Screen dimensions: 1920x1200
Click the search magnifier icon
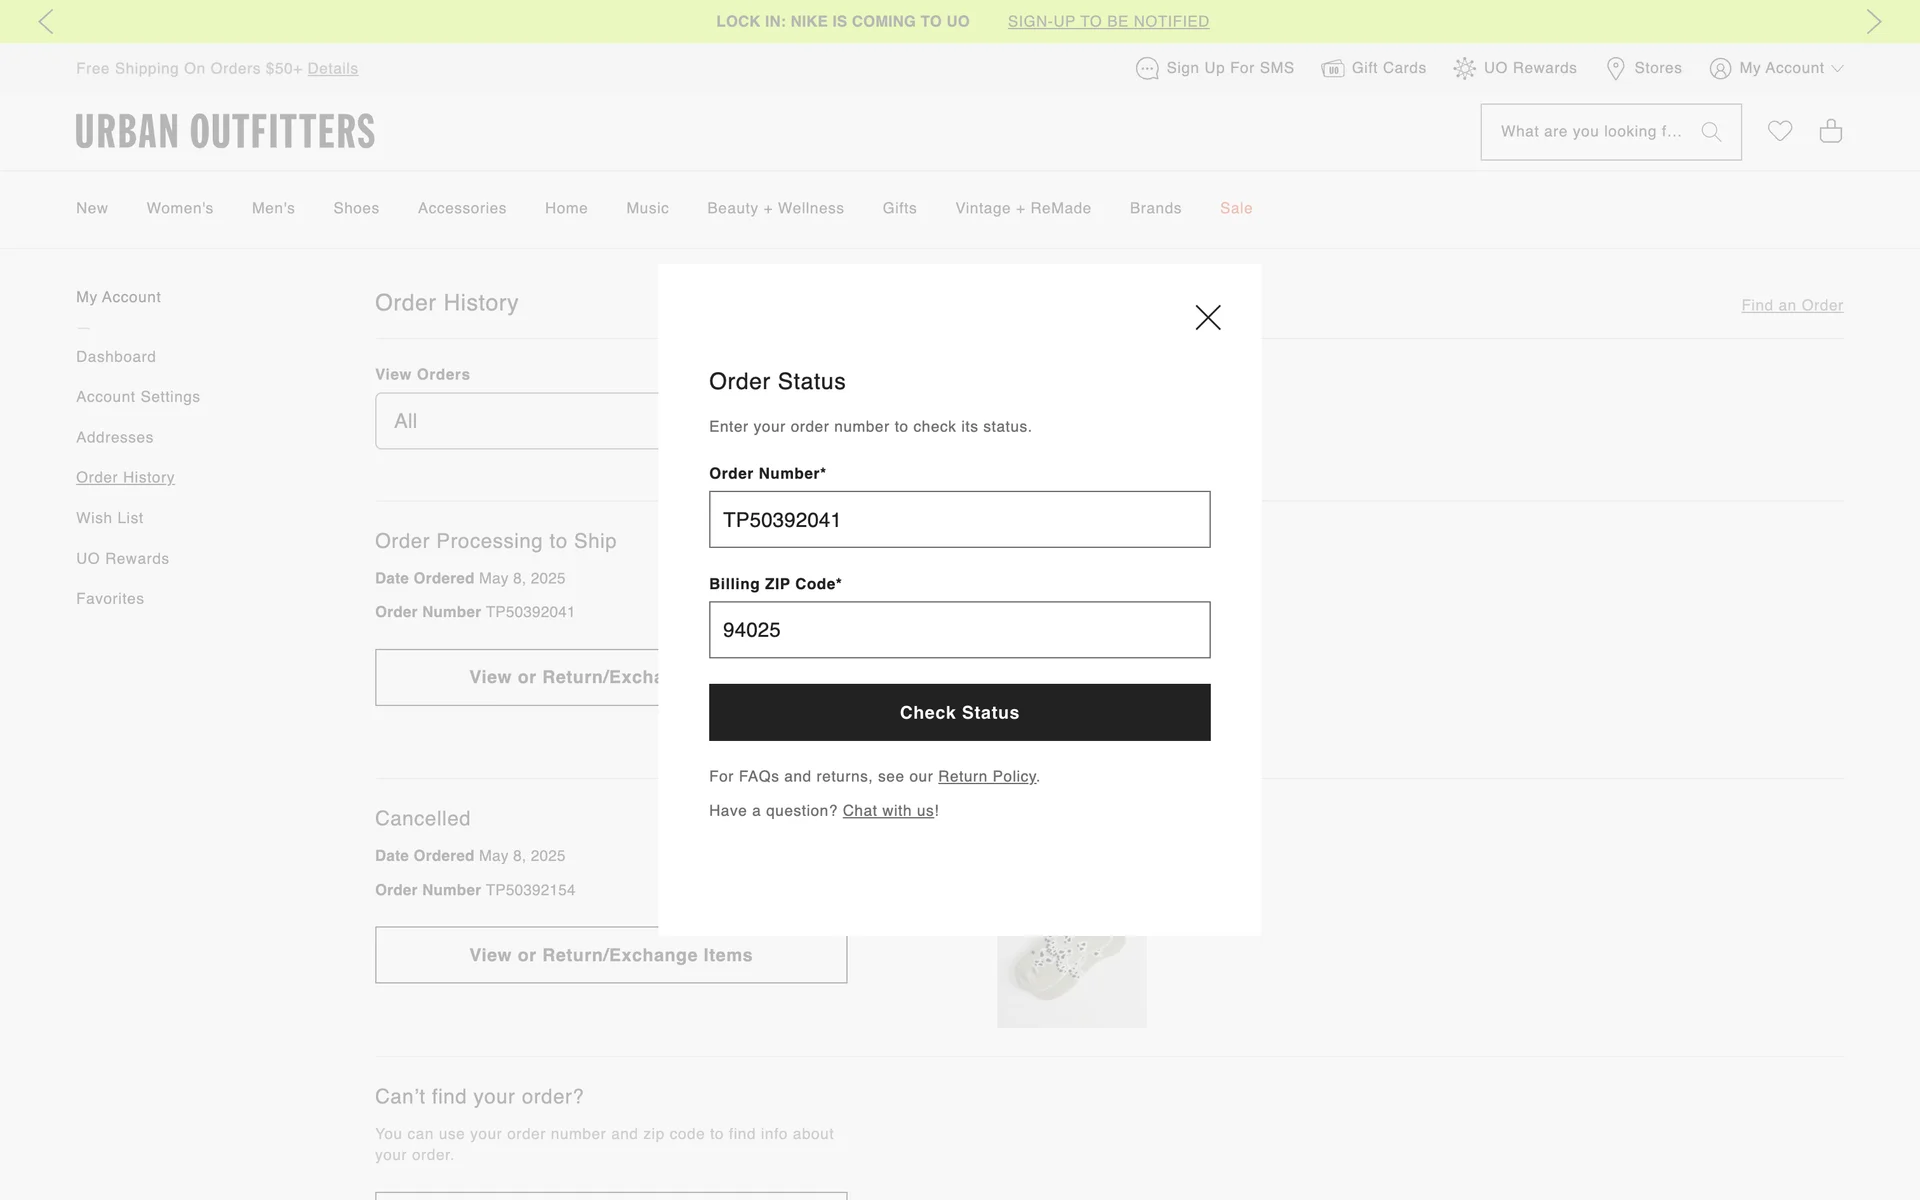(1711, 132)
